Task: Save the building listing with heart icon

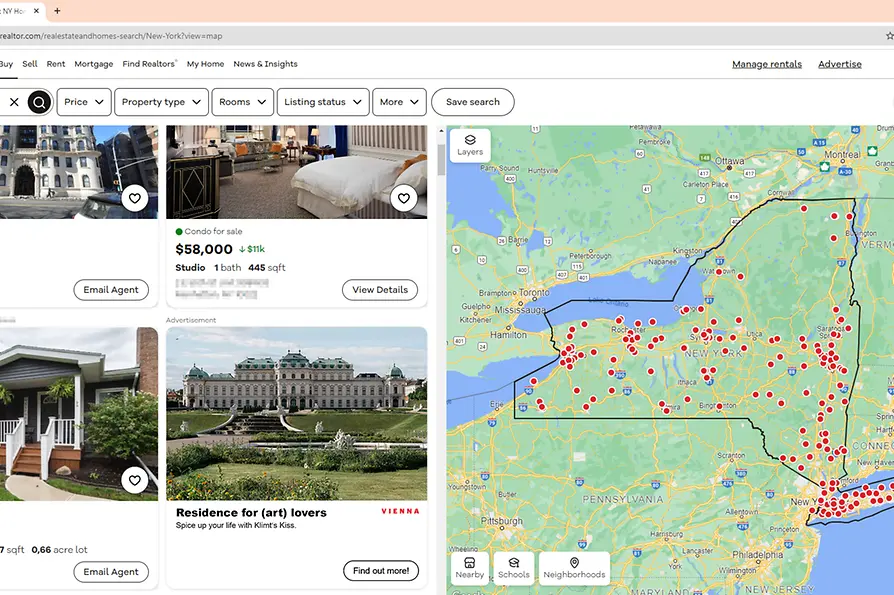Action: [x=135, y=198]
